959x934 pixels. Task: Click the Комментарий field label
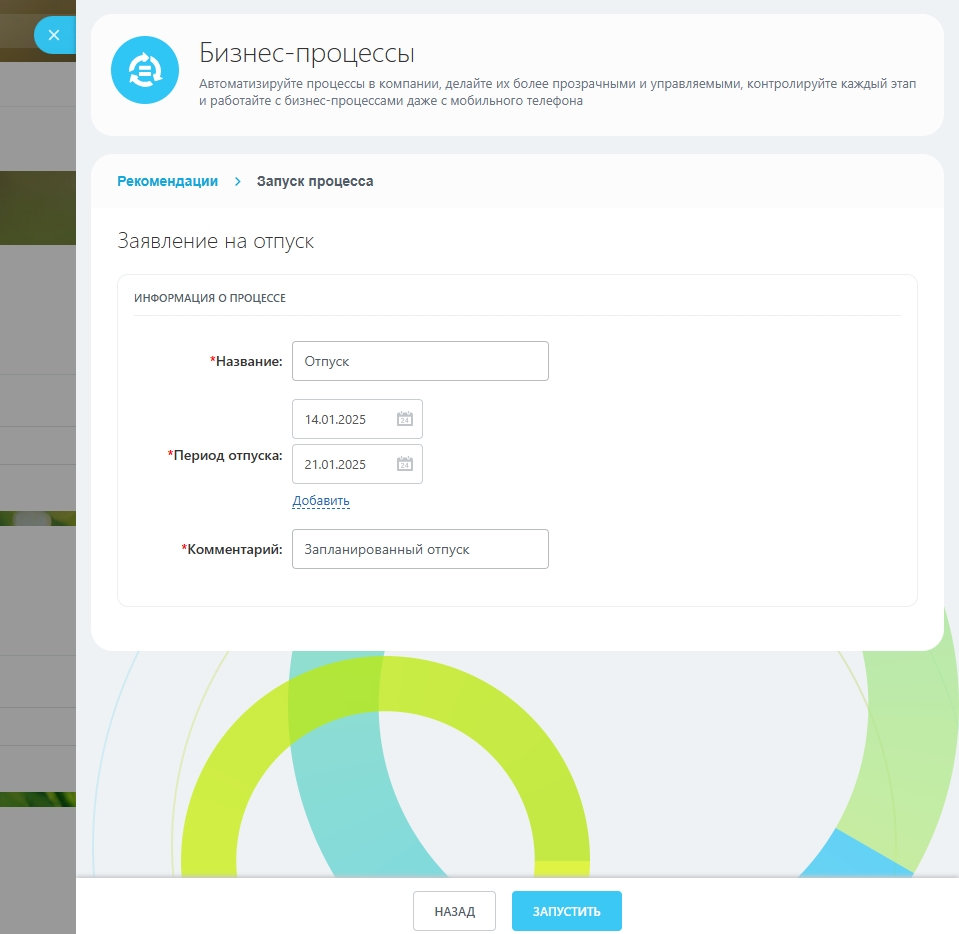point(233,549)
